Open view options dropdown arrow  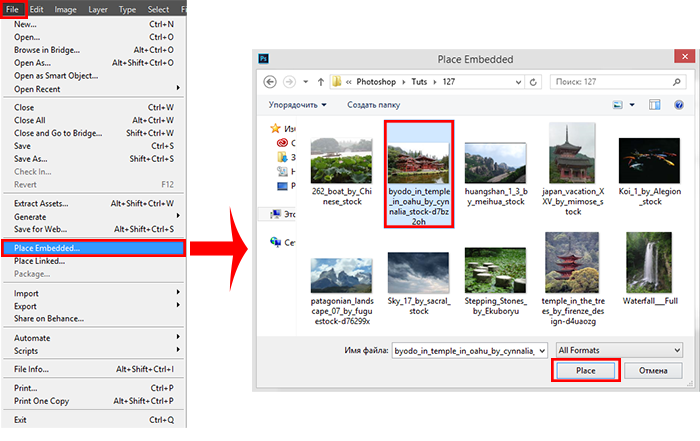(632, 105)
